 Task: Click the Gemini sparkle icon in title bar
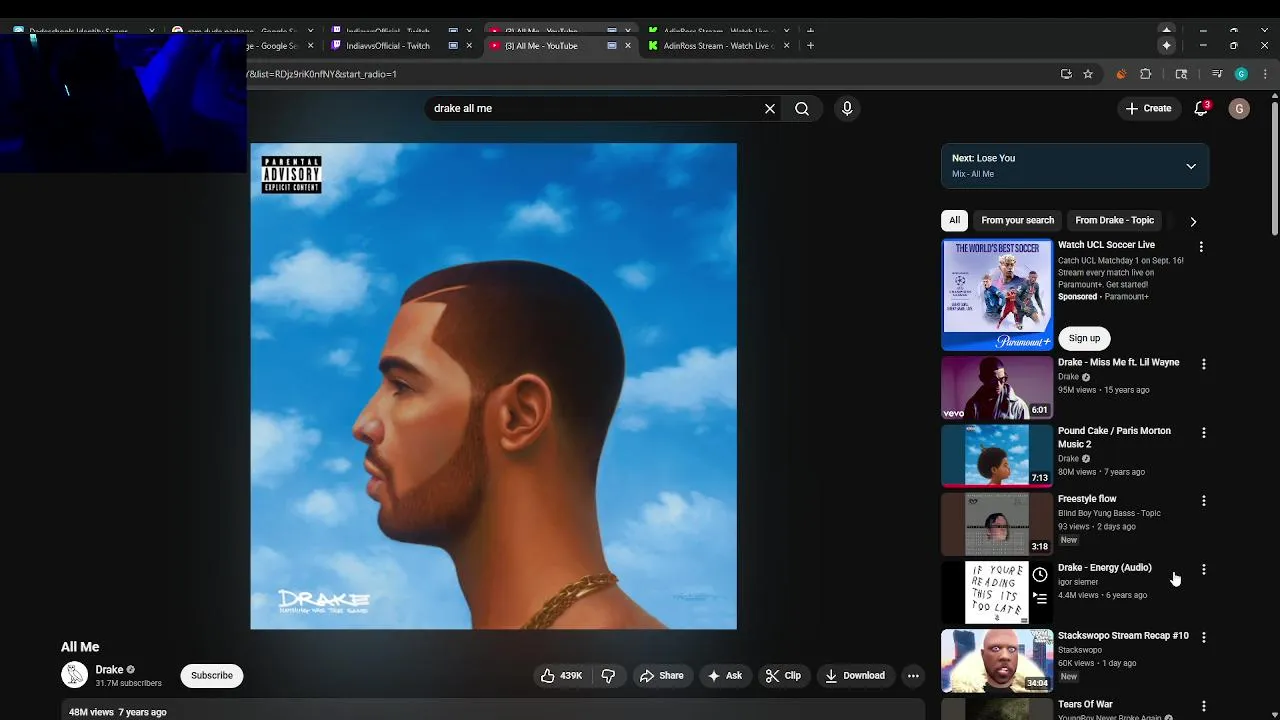(x=1166, y=46)
